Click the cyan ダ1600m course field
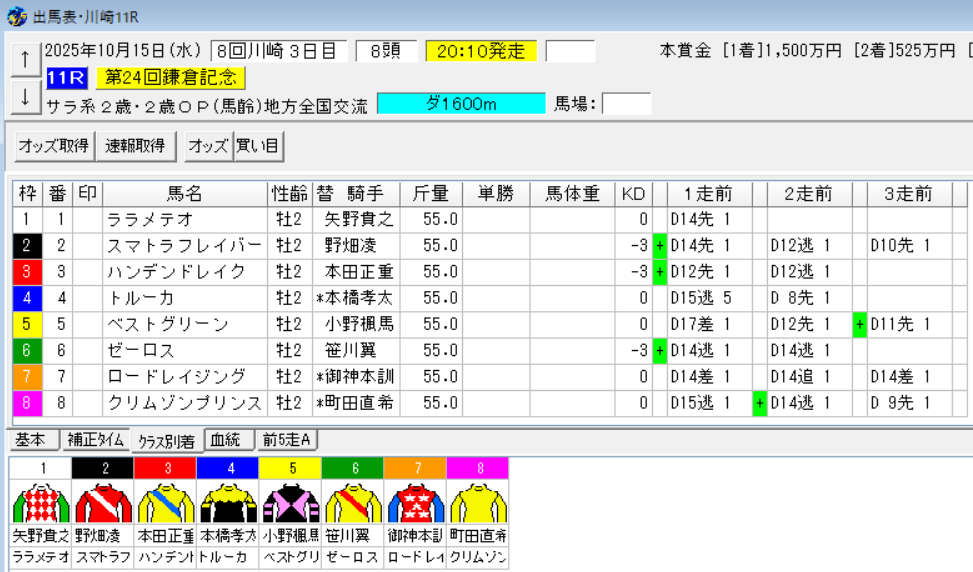 click(461, 104)
